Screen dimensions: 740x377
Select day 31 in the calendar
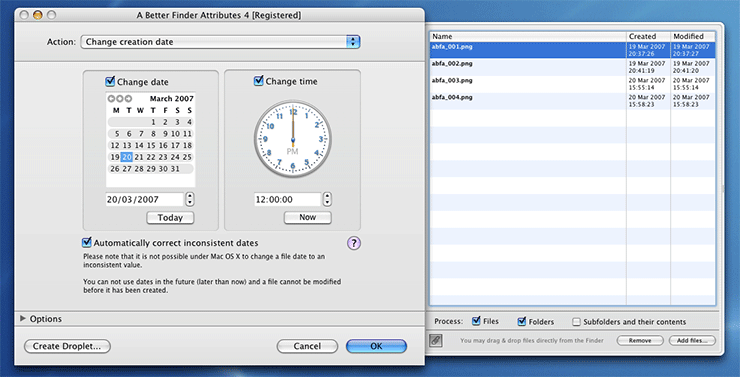point(175,169)
